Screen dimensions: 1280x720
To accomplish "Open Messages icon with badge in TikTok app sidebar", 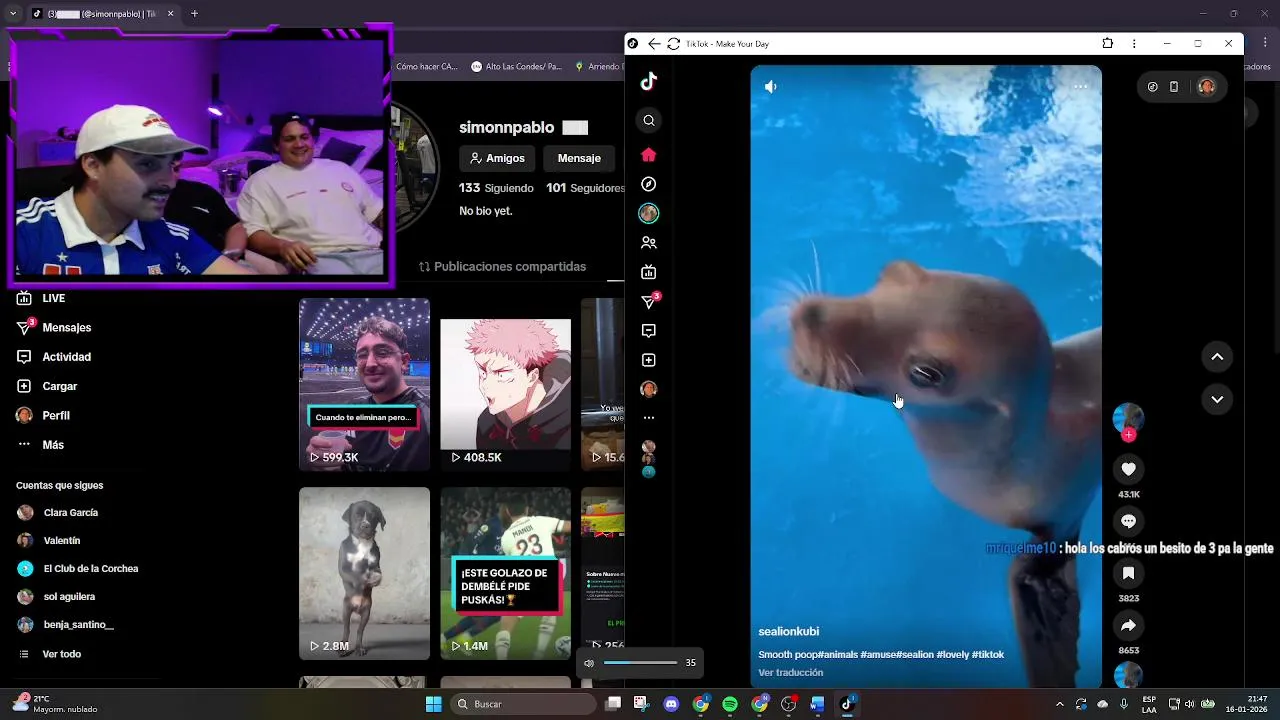I will pyautogui.click(x=649, y=301).
